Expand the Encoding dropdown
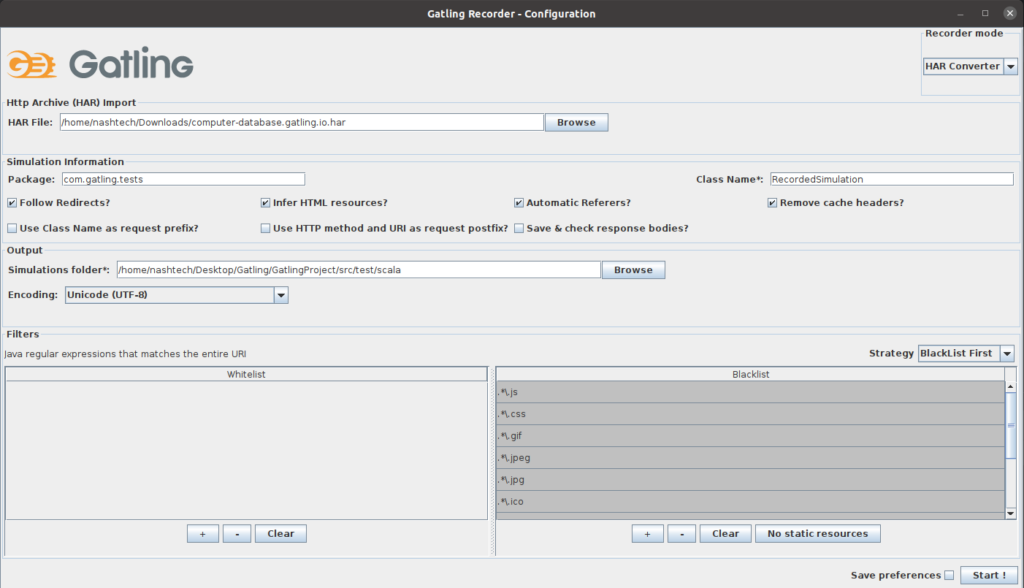Viewport: 1024px width, 588px height. 281,296
